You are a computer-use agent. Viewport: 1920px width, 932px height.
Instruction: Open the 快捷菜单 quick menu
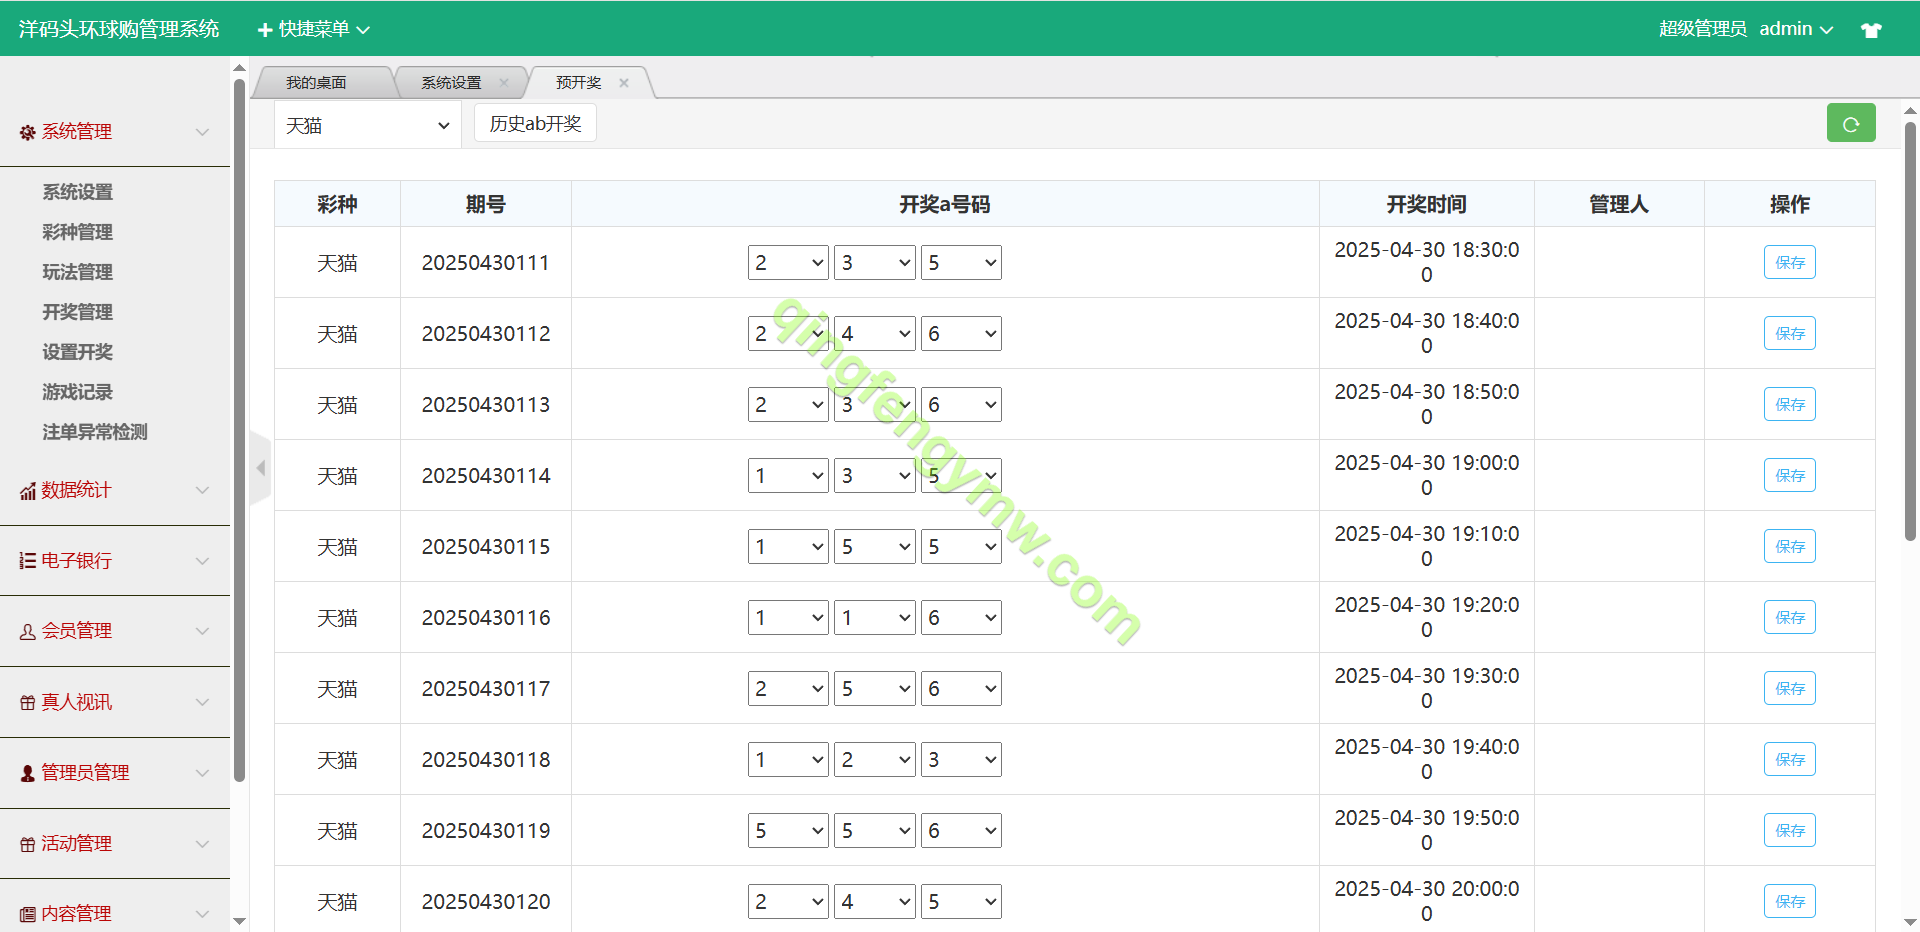click(314, 29)
